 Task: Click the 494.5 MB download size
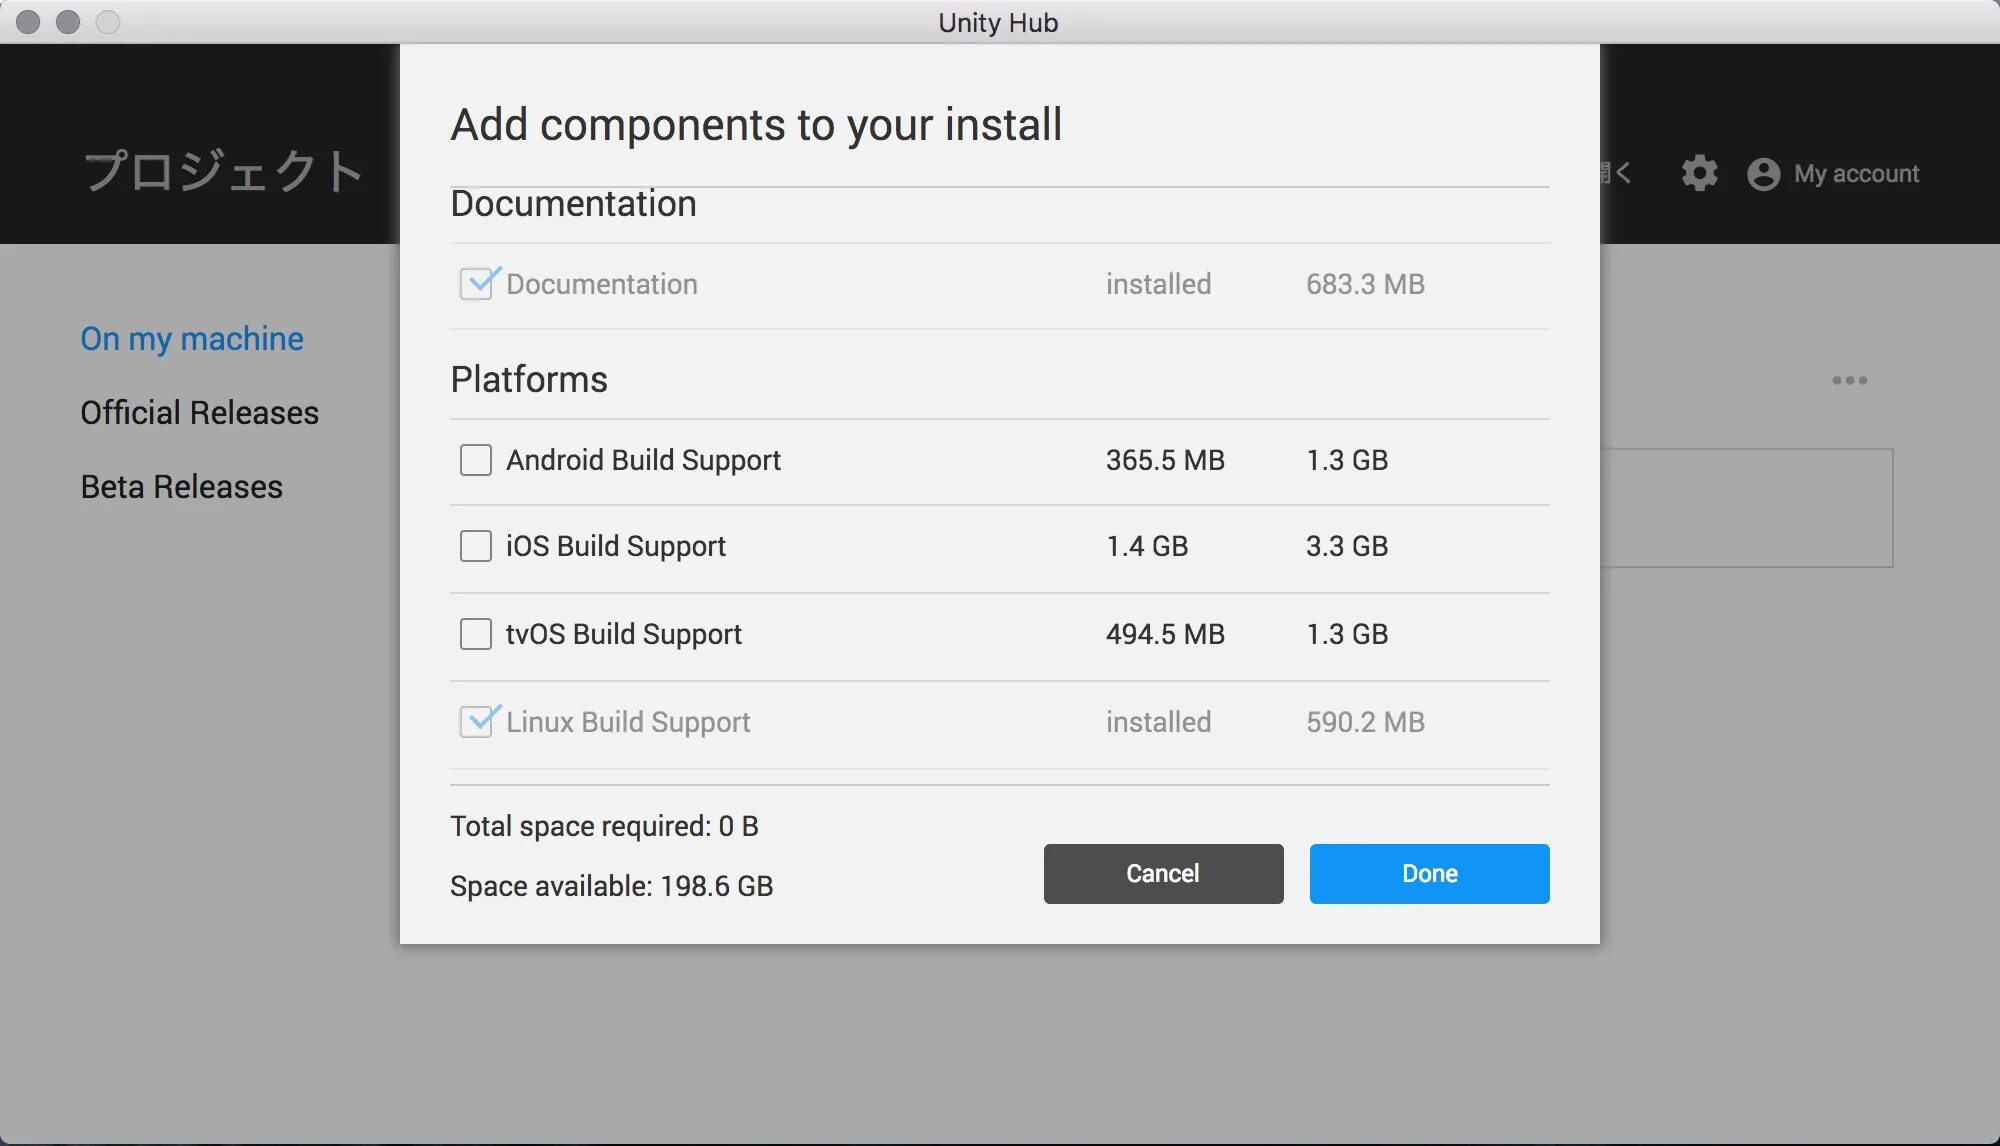1165,634
